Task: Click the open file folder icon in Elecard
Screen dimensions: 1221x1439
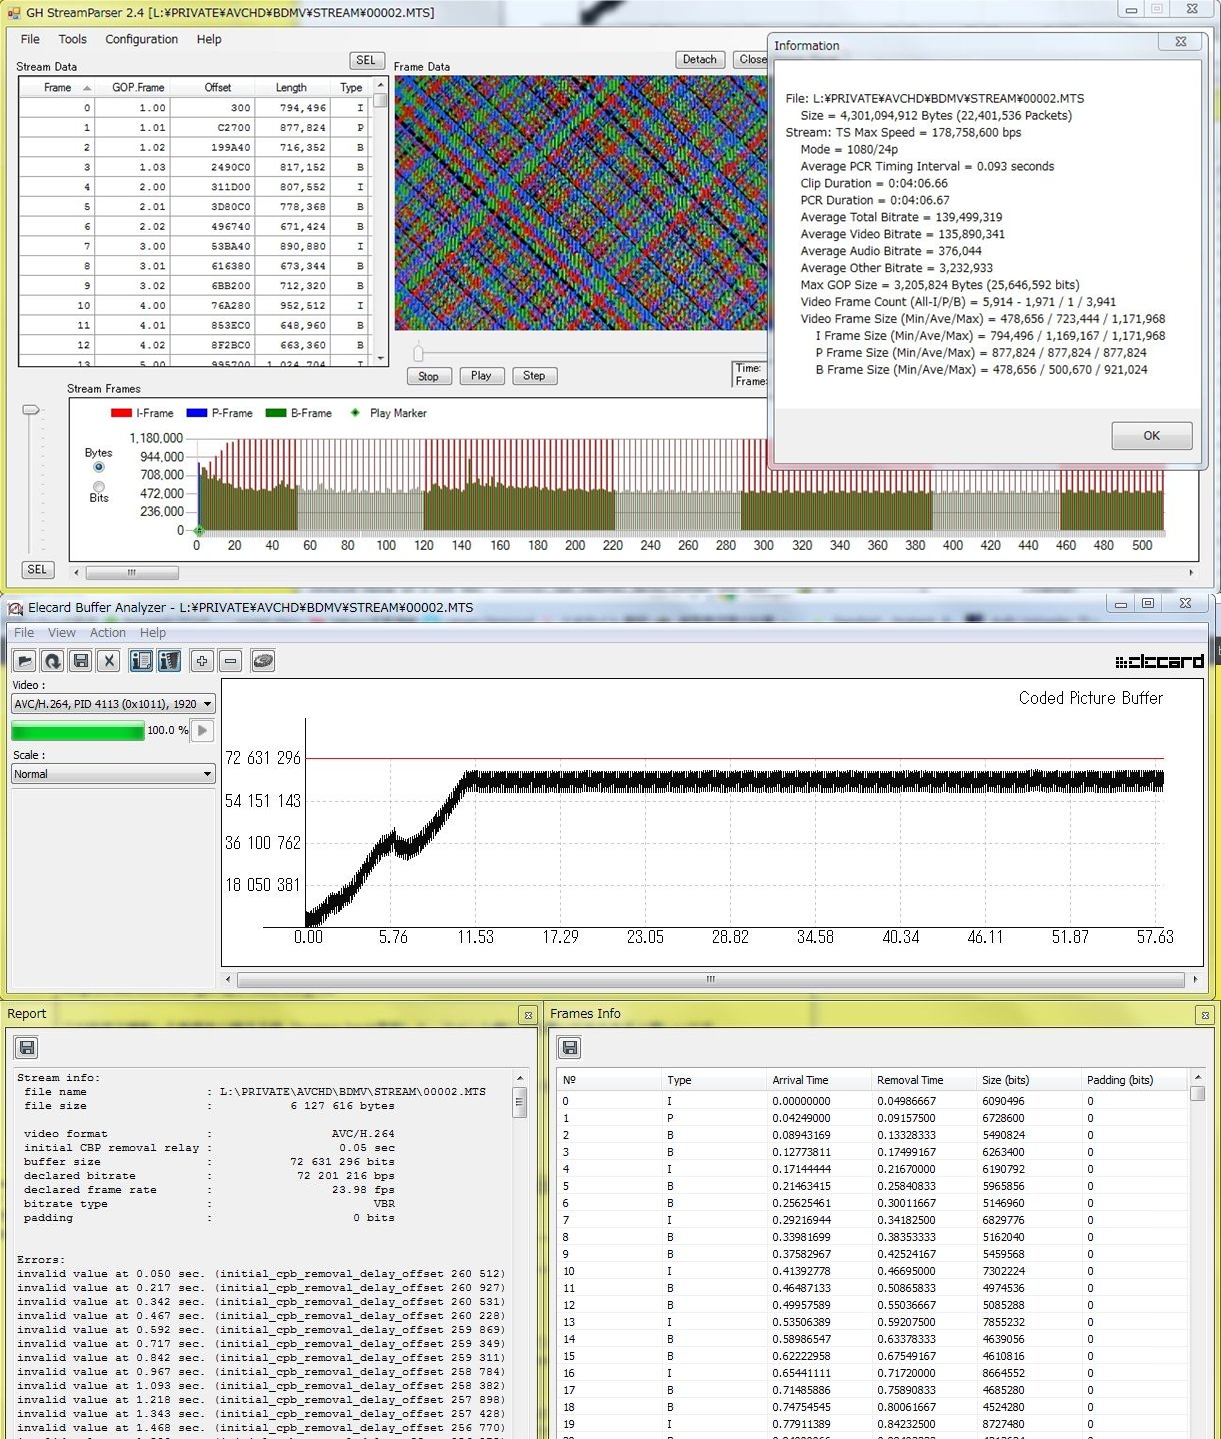Action: pos(25,661)
